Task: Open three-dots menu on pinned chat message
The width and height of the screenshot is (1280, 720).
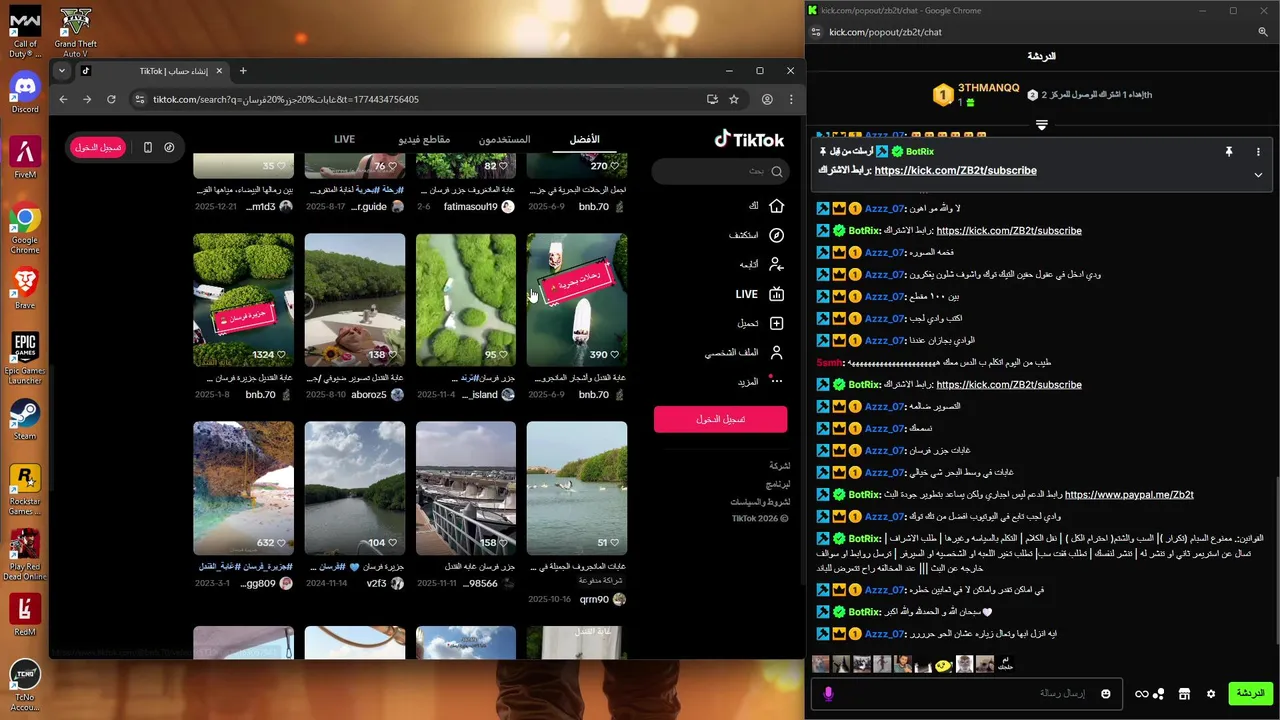Action: click(x=1258, y=151)
